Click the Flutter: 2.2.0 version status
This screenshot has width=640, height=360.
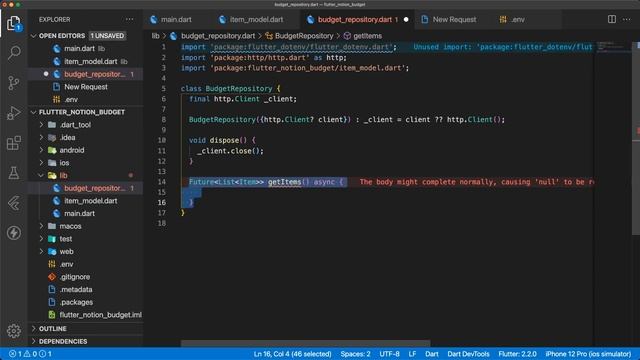click(x=517, y=354)
